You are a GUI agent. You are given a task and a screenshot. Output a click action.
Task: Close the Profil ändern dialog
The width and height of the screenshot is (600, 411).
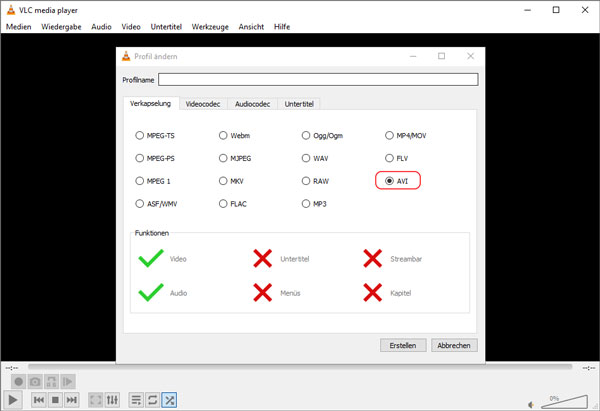click(x=471, y=56)
